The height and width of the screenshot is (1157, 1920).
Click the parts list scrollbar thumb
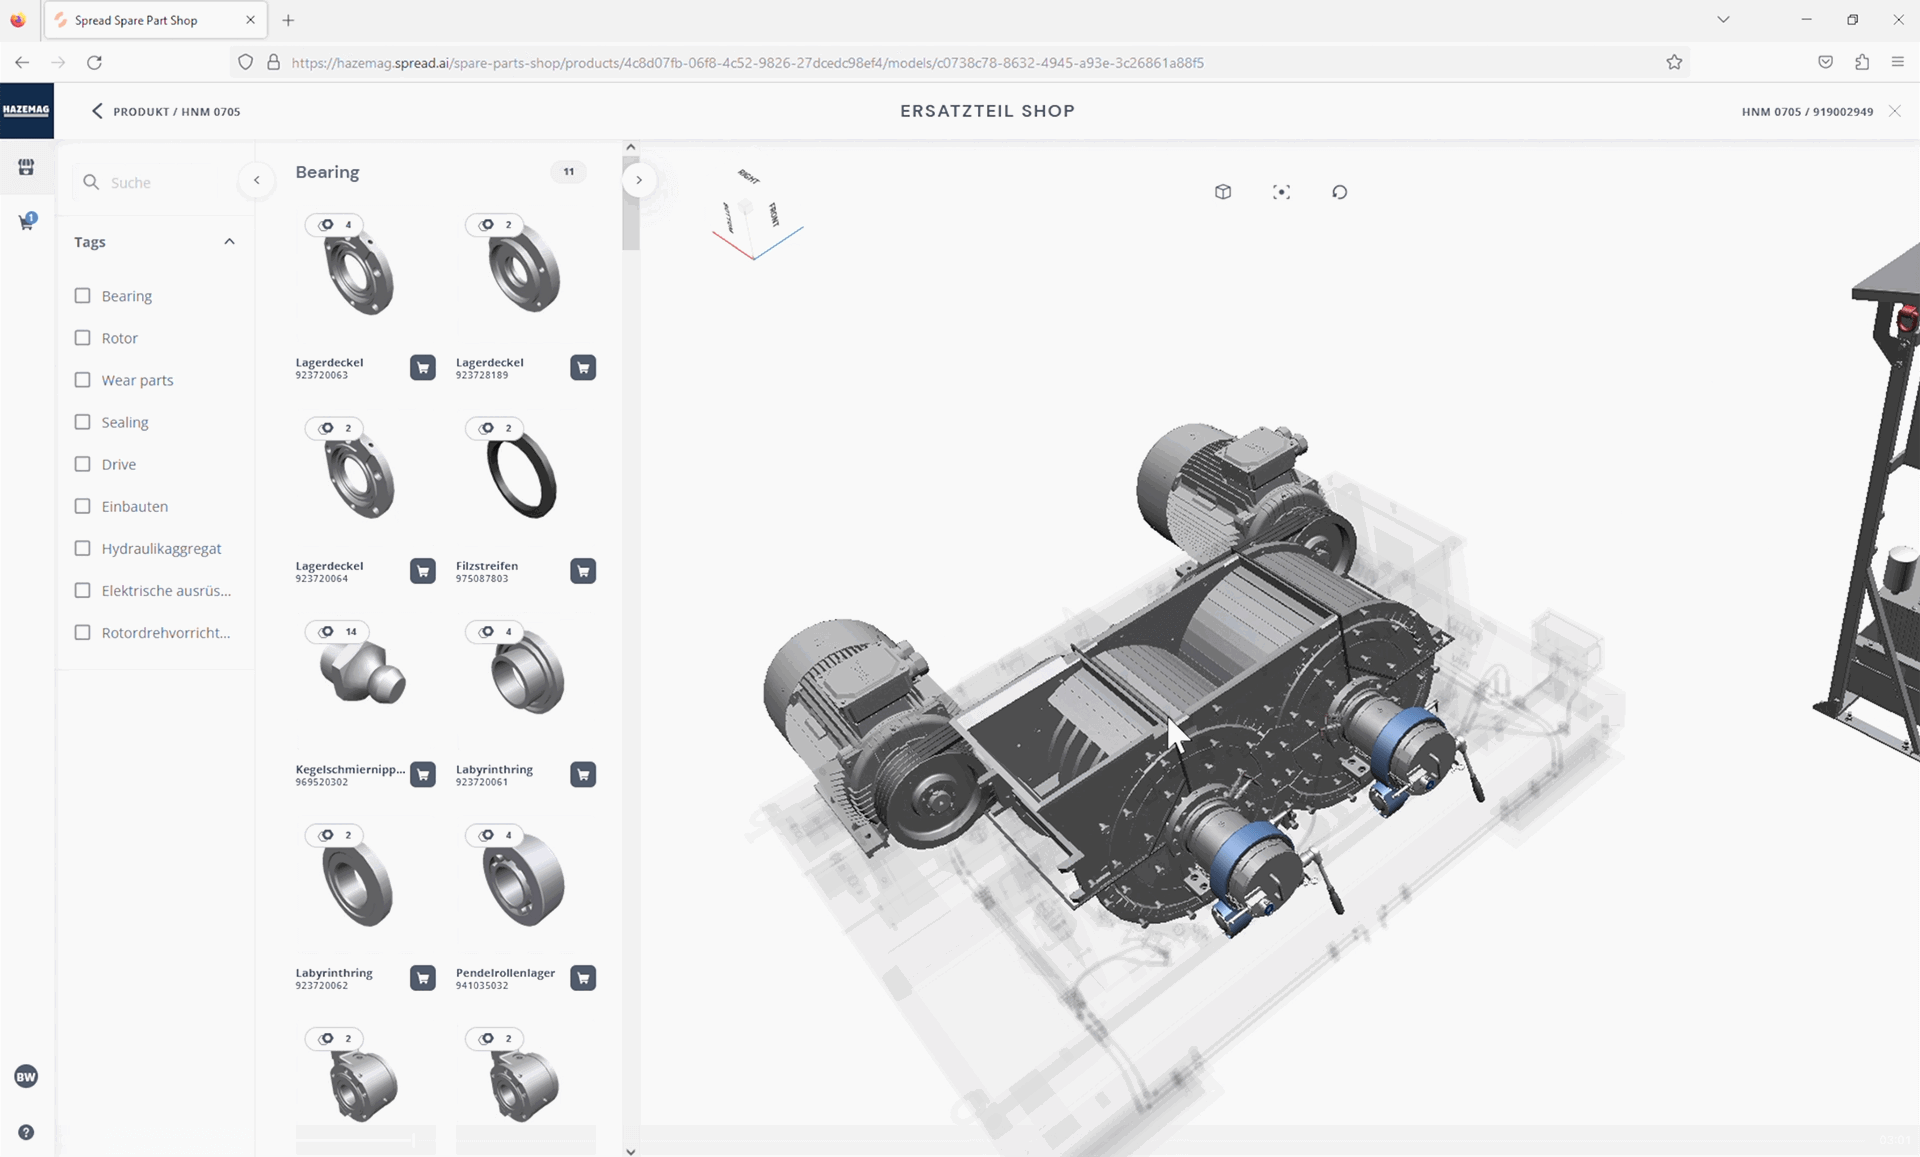(x=630, y=203)
